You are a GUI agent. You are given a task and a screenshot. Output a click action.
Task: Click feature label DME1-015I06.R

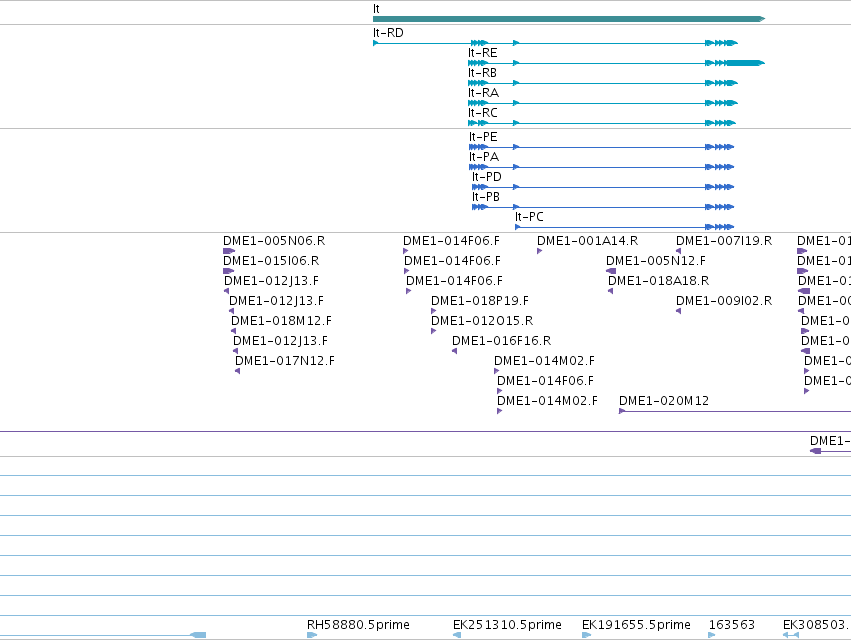click(271, 261)
